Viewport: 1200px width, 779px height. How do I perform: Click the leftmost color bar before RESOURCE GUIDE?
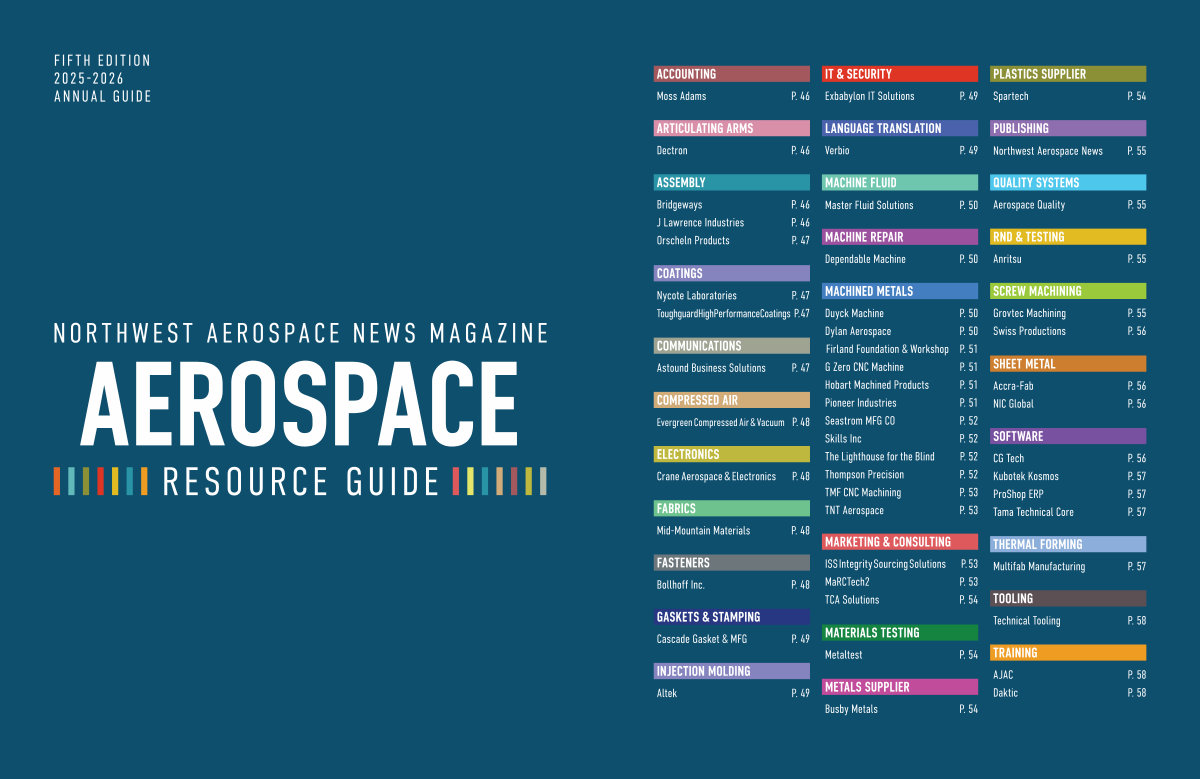tap(57, 481)
